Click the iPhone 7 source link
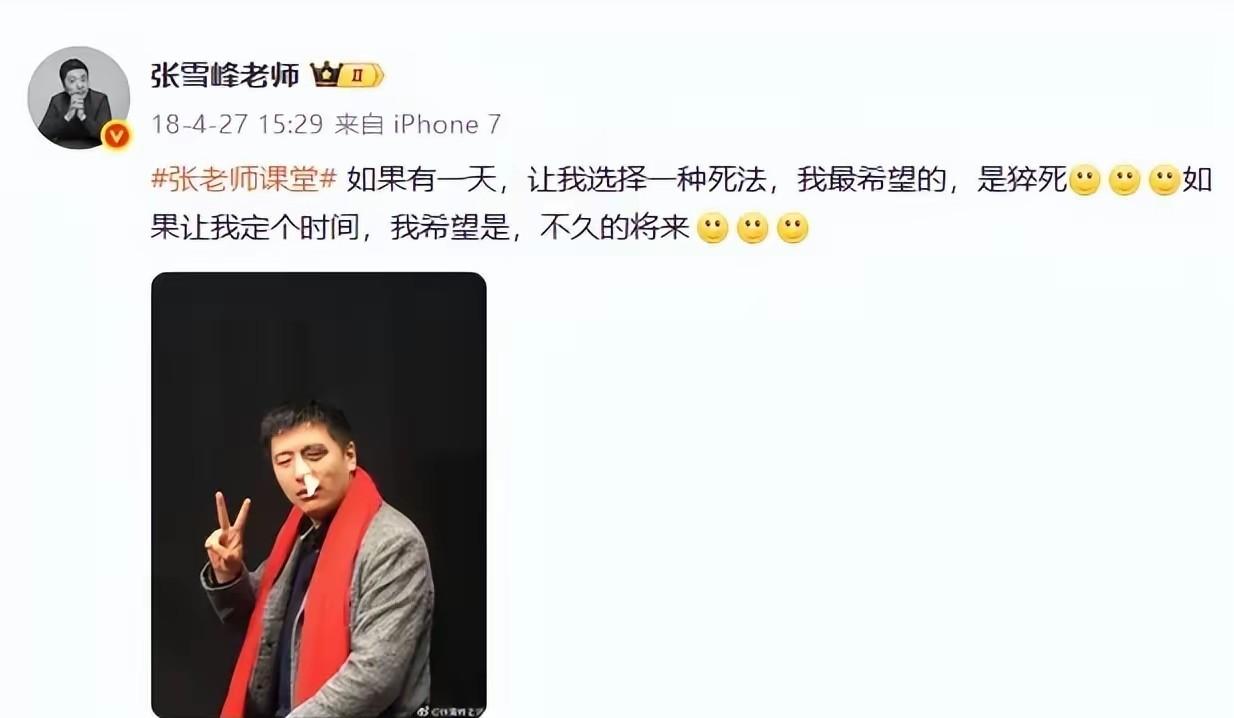The height and width of the screenshot is (718, 1234). [x=446, y=125]
